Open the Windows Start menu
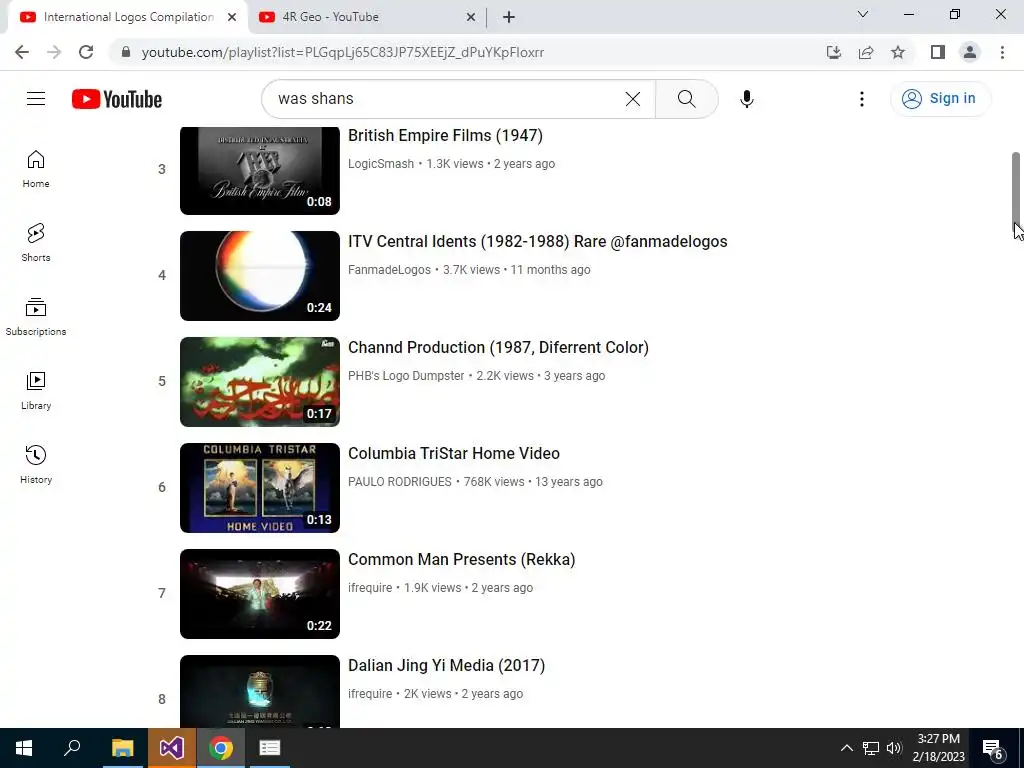 [24, 748]
